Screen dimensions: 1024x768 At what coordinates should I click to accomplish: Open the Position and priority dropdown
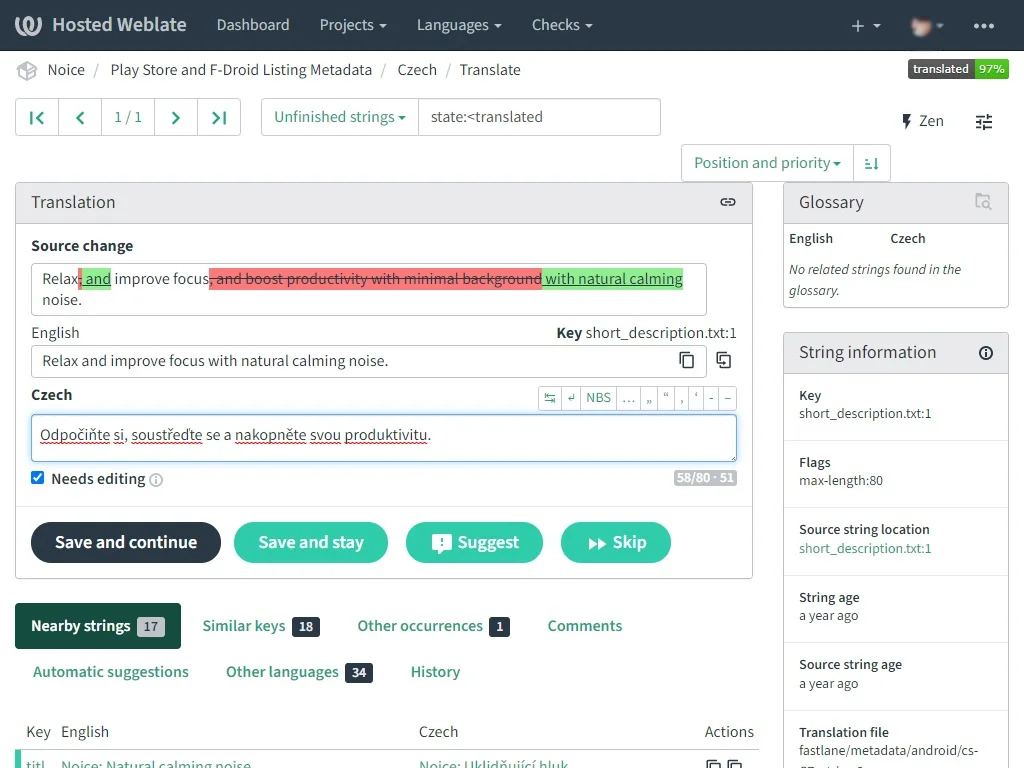click(x=766, y=163)
